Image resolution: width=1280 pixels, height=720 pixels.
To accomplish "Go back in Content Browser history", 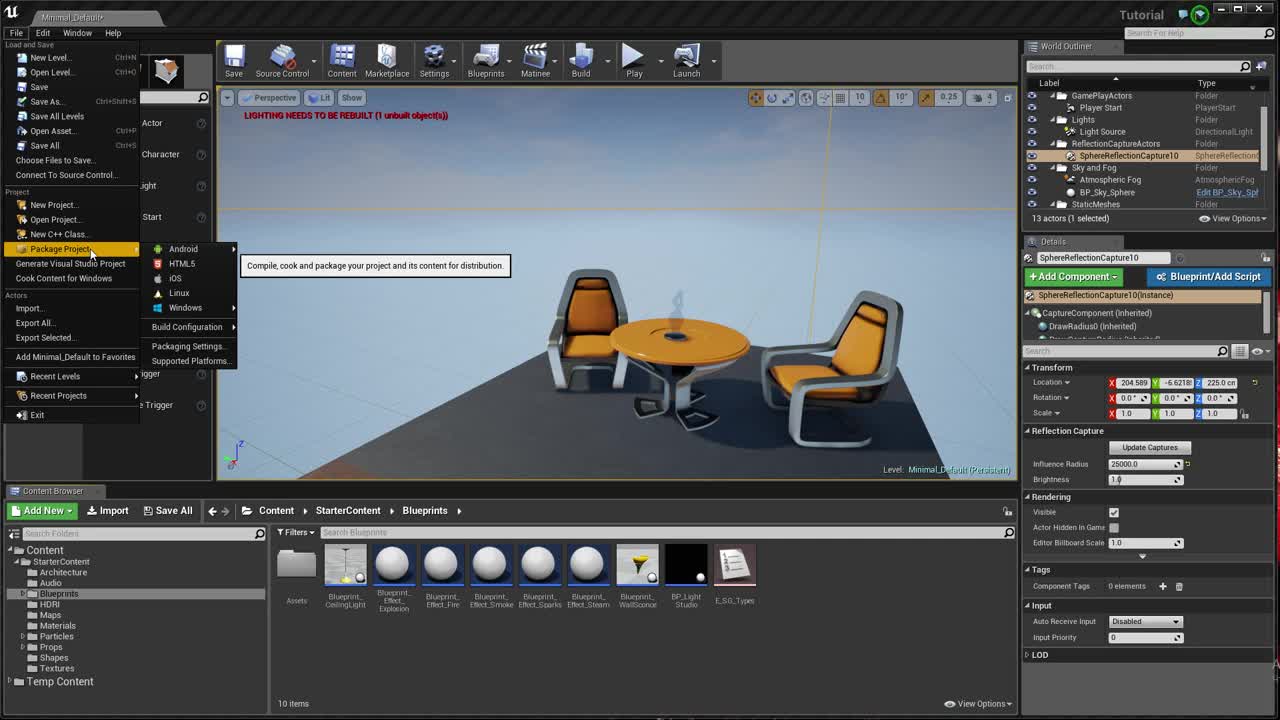I will [x=212, y=511].
